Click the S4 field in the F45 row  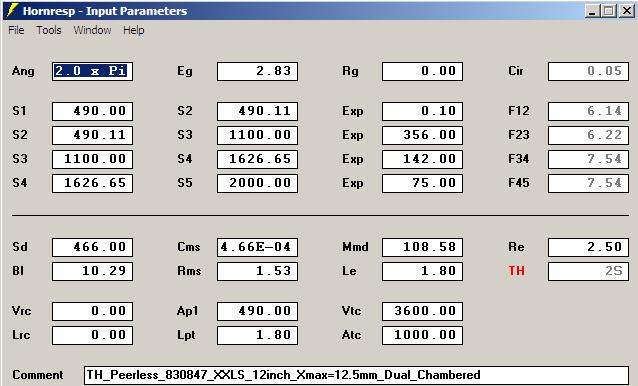(x=92, y=183)
